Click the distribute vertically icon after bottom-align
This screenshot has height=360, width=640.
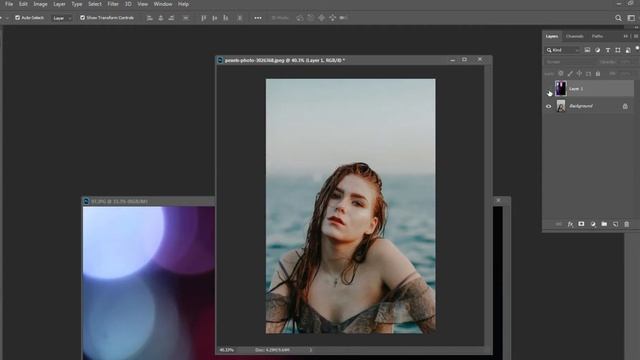point(240,18)
